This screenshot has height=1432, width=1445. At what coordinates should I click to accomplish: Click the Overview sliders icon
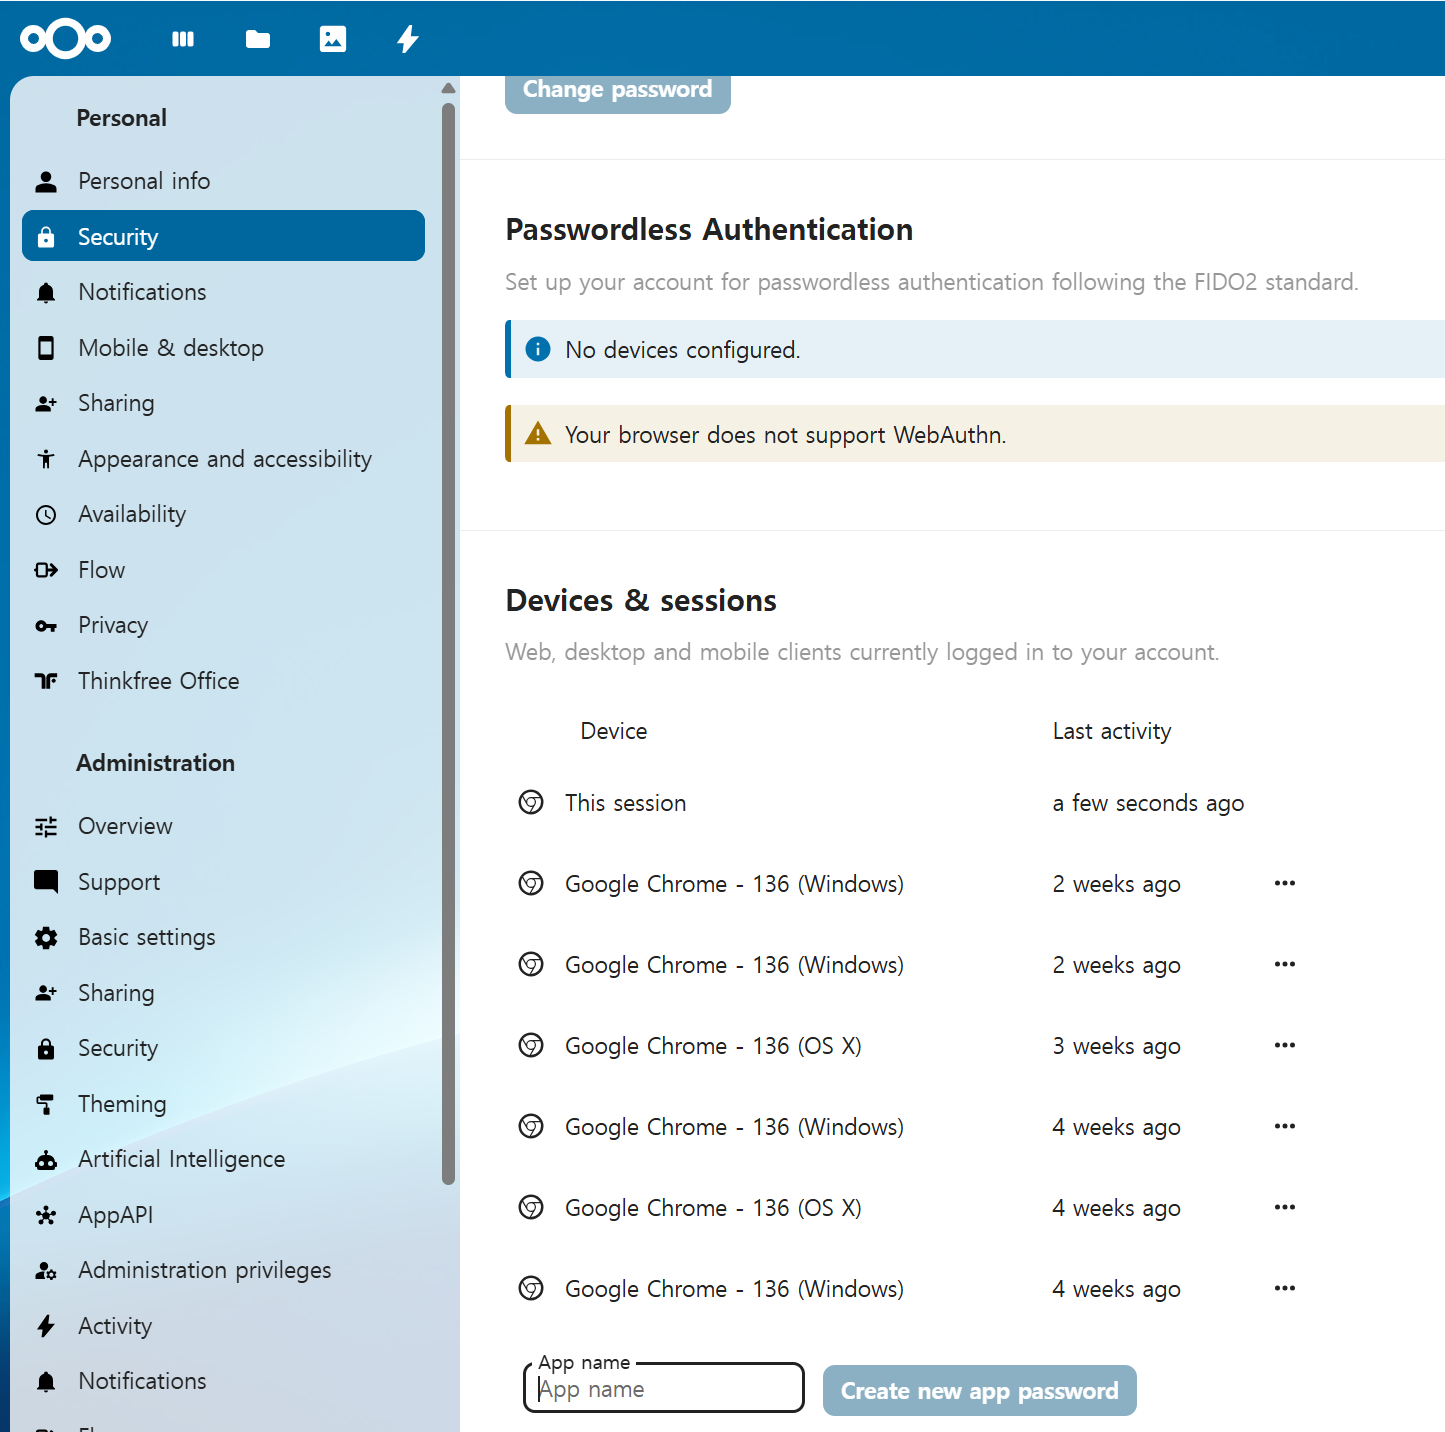pos(46,826)
